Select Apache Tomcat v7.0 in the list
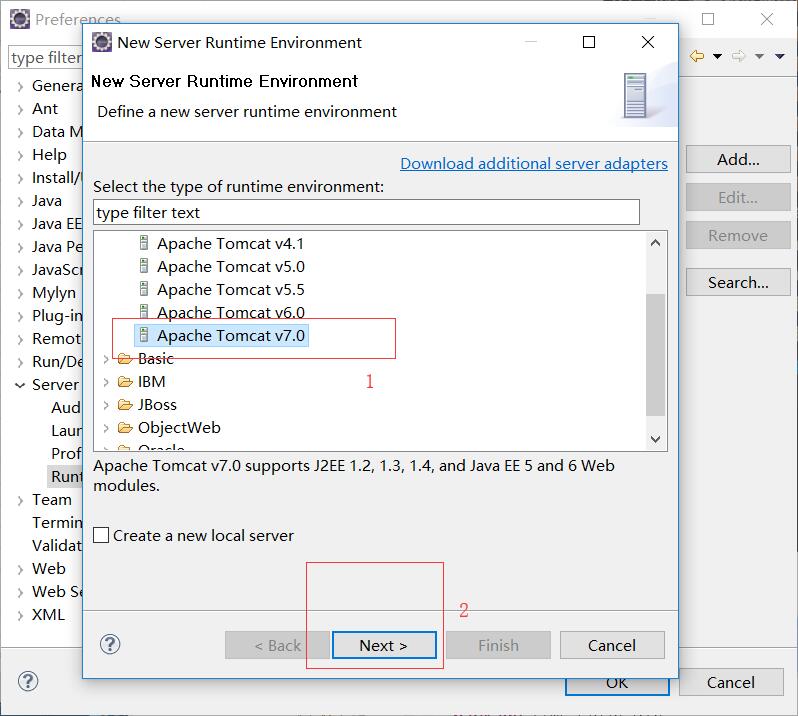 tap(230, 335)
